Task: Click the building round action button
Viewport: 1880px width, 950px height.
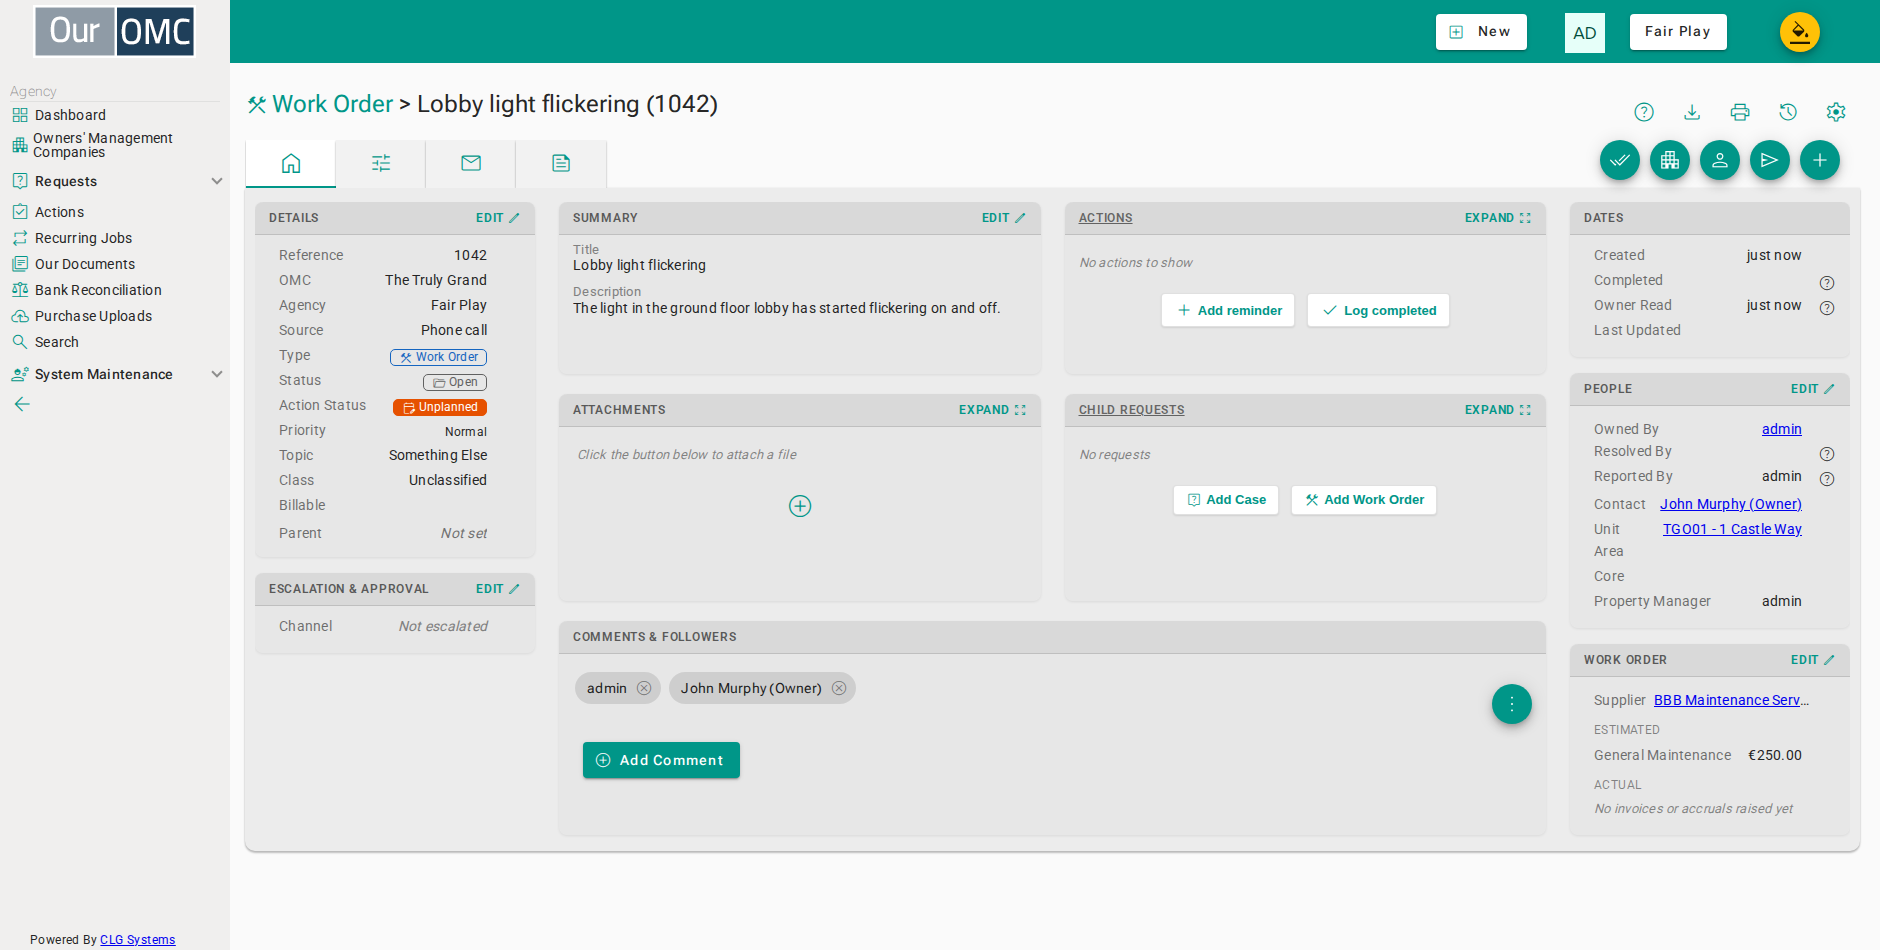Action: click(1670, 160)
